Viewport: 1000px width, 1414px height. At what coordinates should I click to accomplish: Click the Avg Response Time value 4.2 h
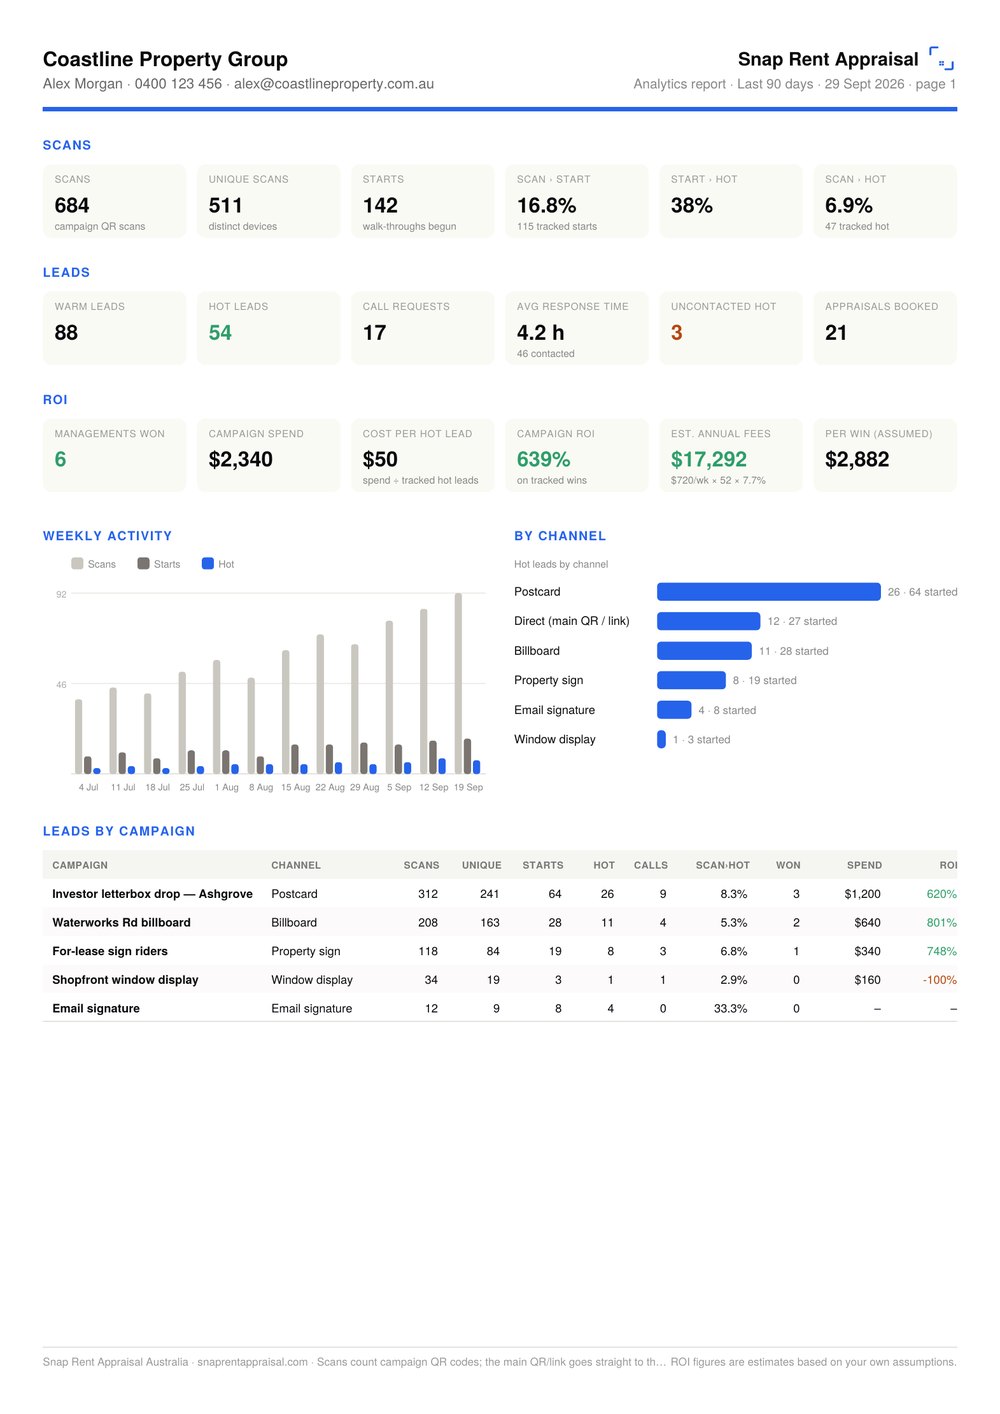pyautogui.click(x=540, y=332)
